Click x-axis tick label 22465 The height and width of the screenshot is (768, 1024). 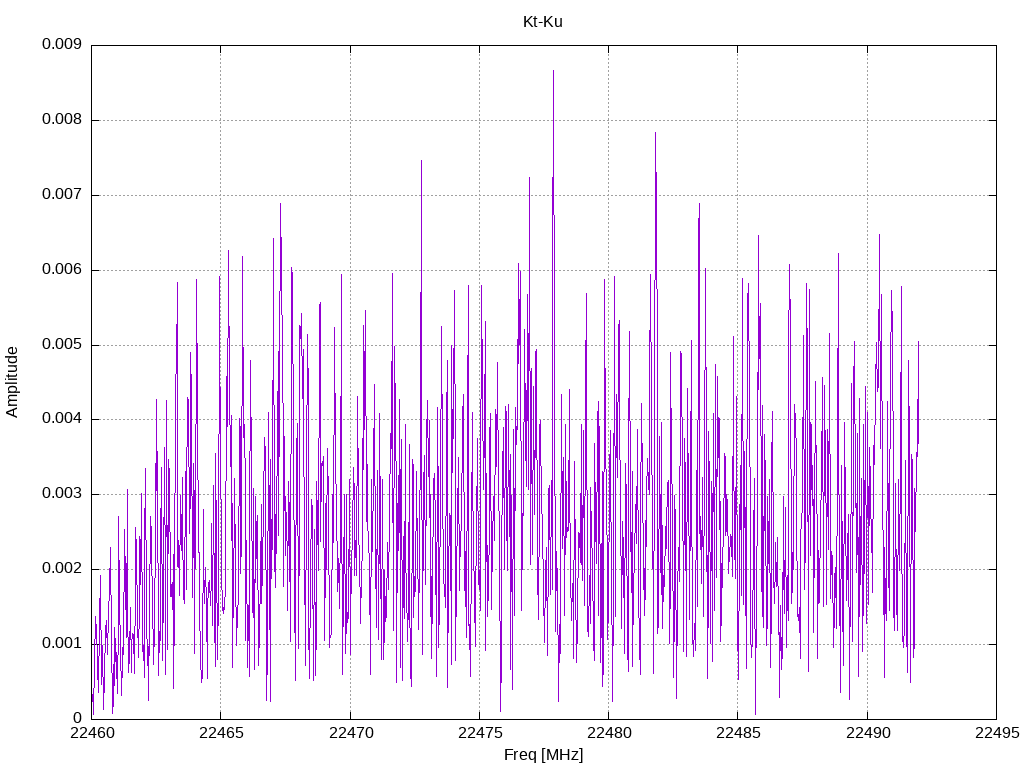221,733
